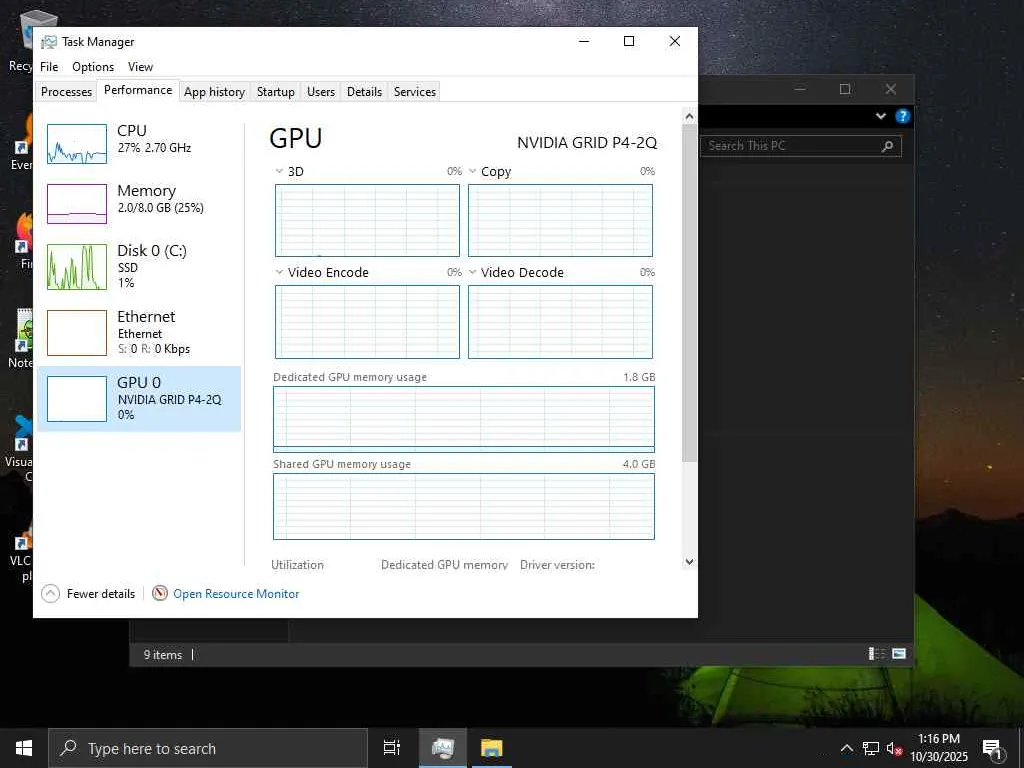Image resolution: width=1024 pixels, height=768 pixels.
Task: Open the taskbar clock and date
Action: pos(939,748)
